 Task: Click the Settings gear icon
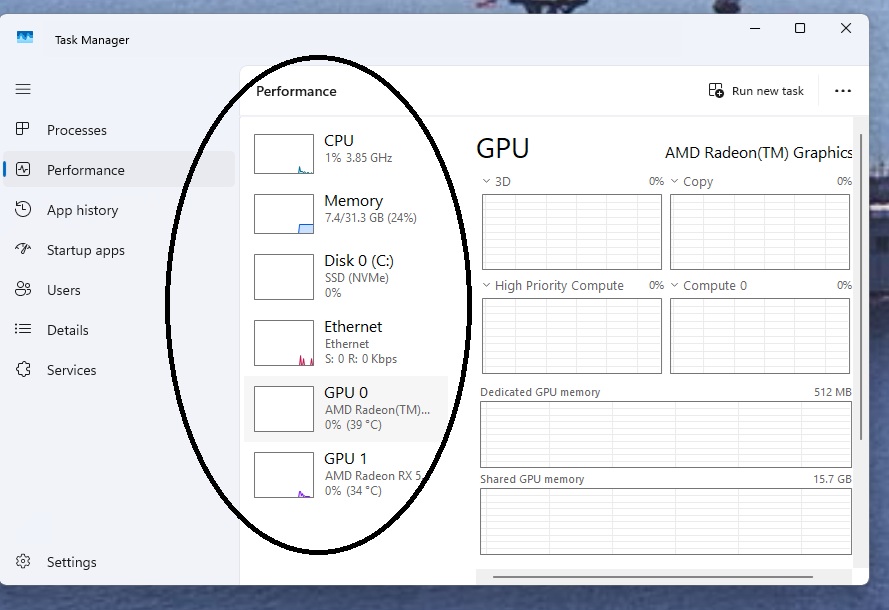[23, 561]
